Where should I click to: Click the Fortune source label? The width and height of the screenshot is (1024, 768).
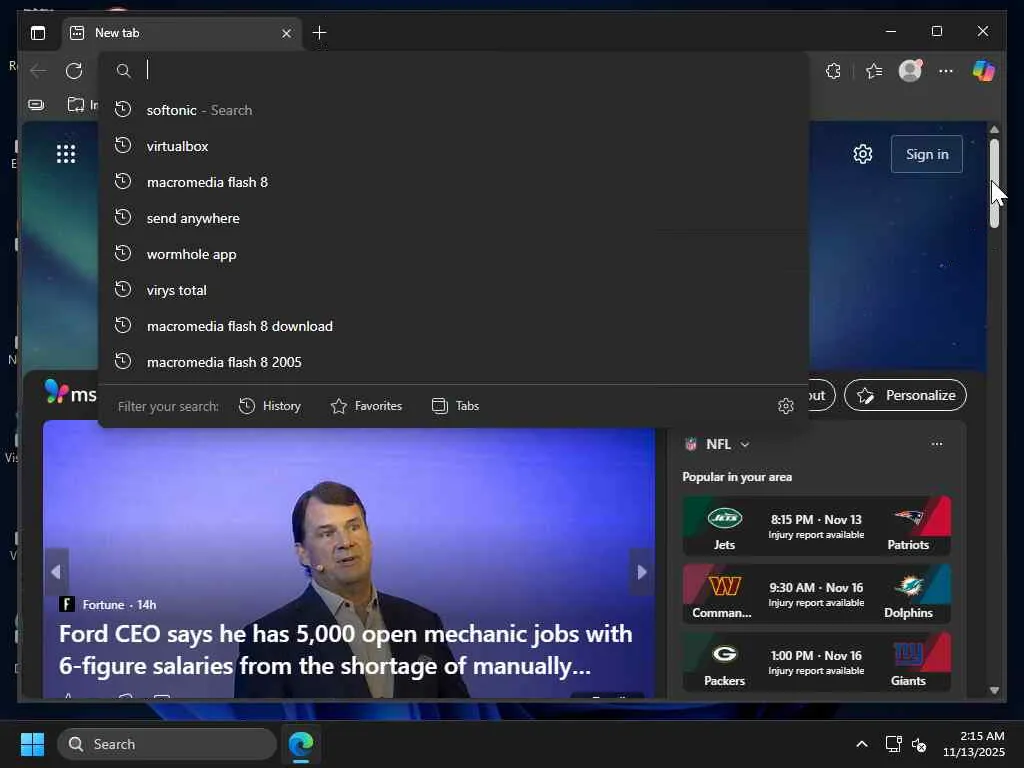[x=103, y=605]
